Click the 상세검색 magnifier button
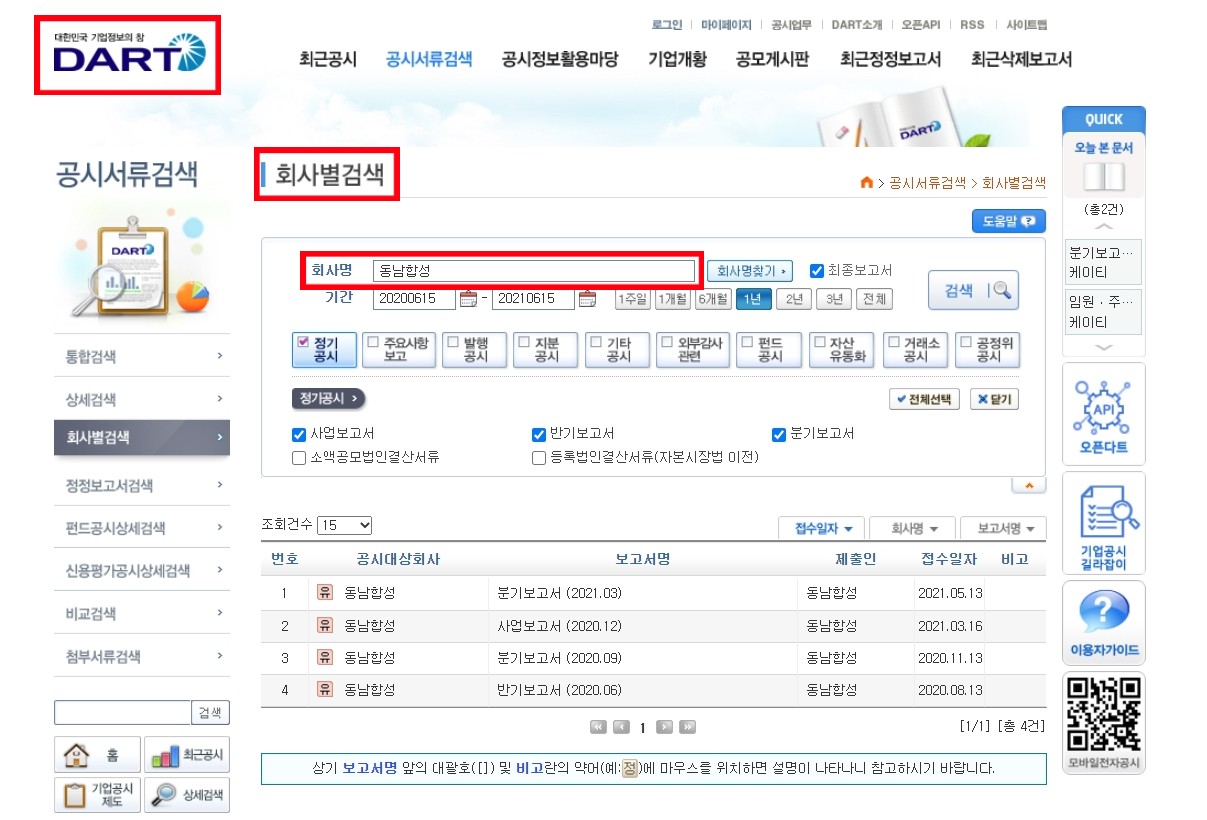The height and width of the screenshot is (820, 1207). [x=187, y=795]
